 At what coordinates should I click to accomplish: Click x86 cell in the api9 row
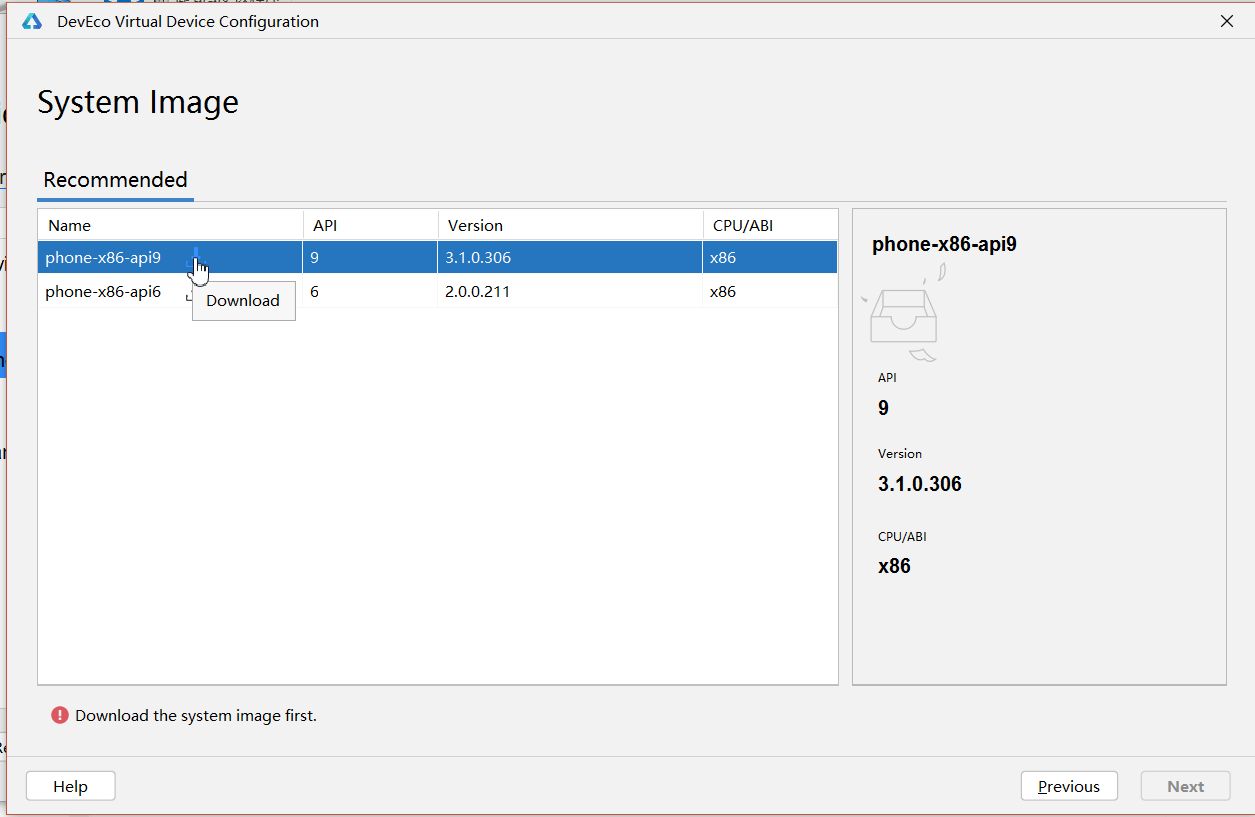[723, 257]
